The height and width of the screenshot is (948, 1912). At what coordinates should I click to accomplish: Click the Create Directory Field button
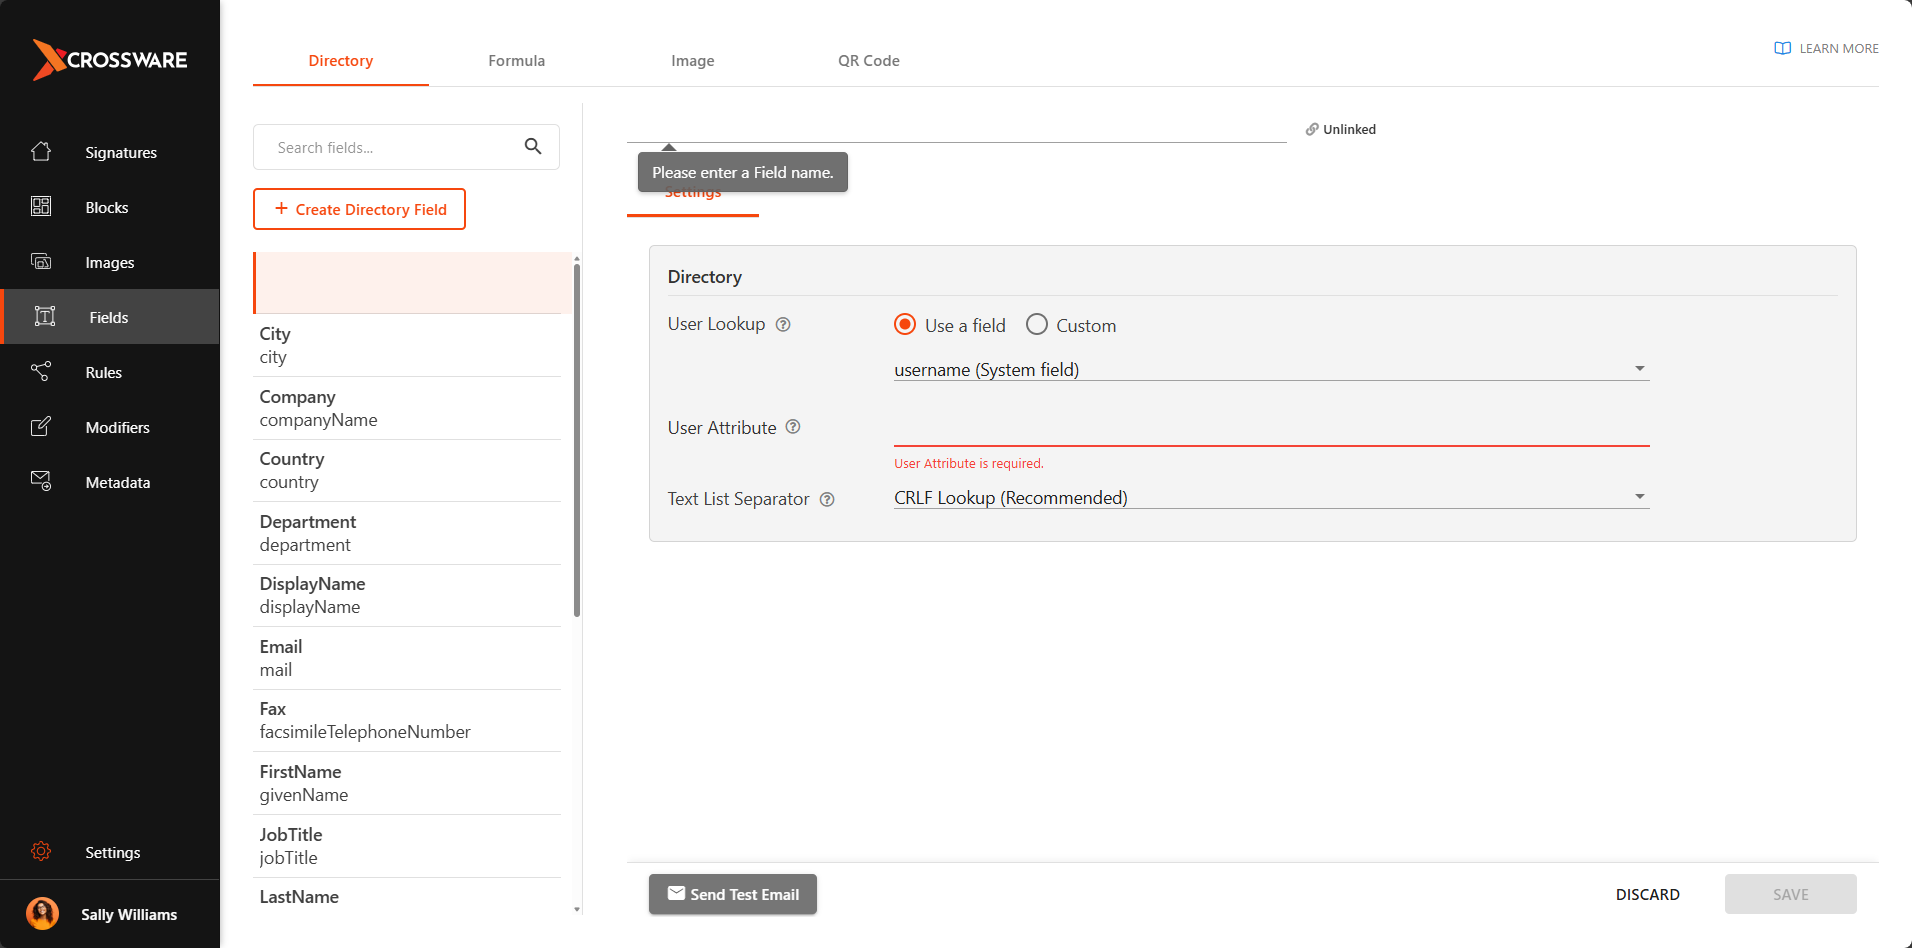pyautogui.click(x=360, y=209)
